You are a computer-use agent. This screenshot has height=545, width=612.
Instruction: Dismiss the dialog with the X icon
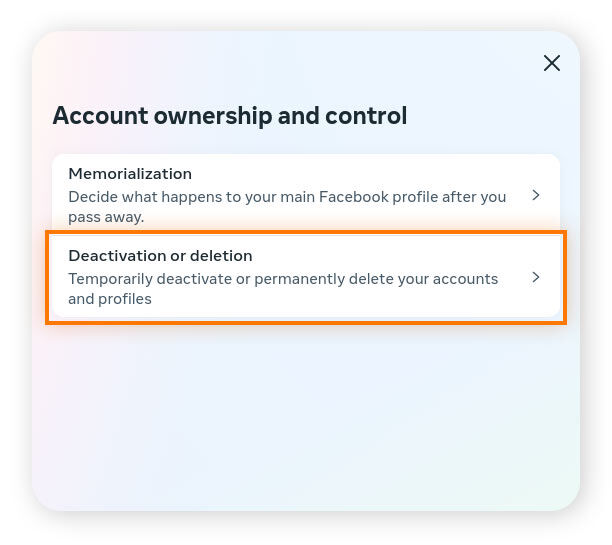pyautogui.click(x=552, y=63)
